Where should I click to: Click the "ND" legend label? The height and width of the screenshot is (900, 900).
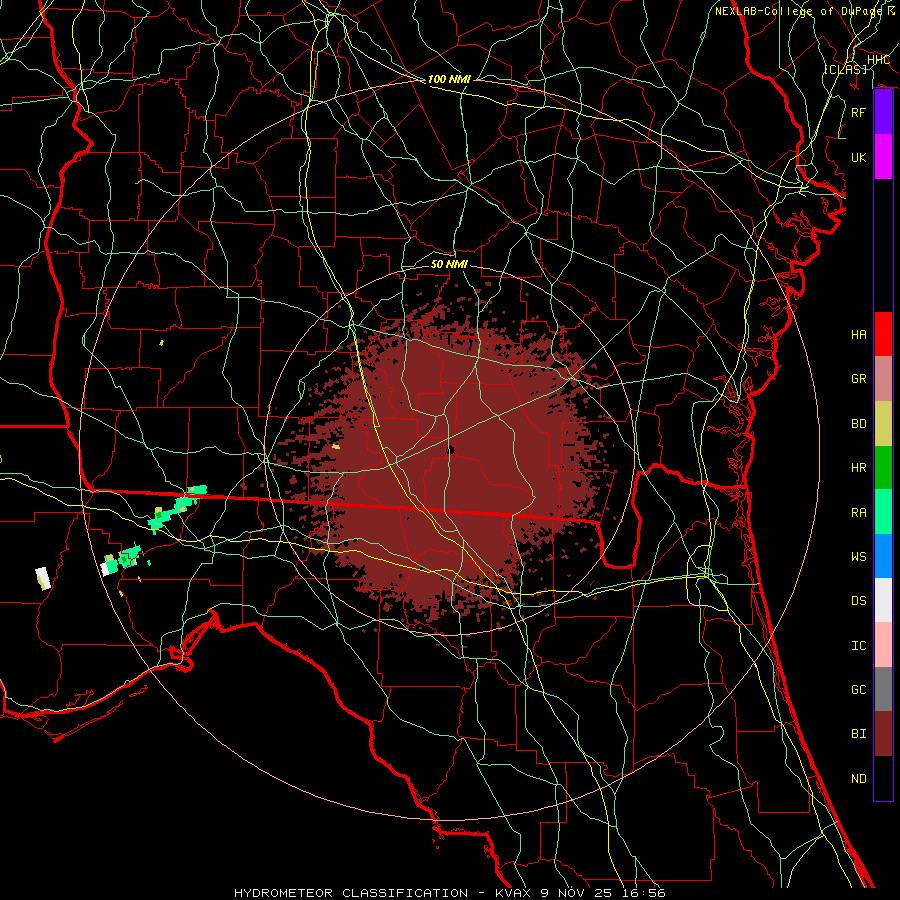pyautogui.click(x=859, y=779)
